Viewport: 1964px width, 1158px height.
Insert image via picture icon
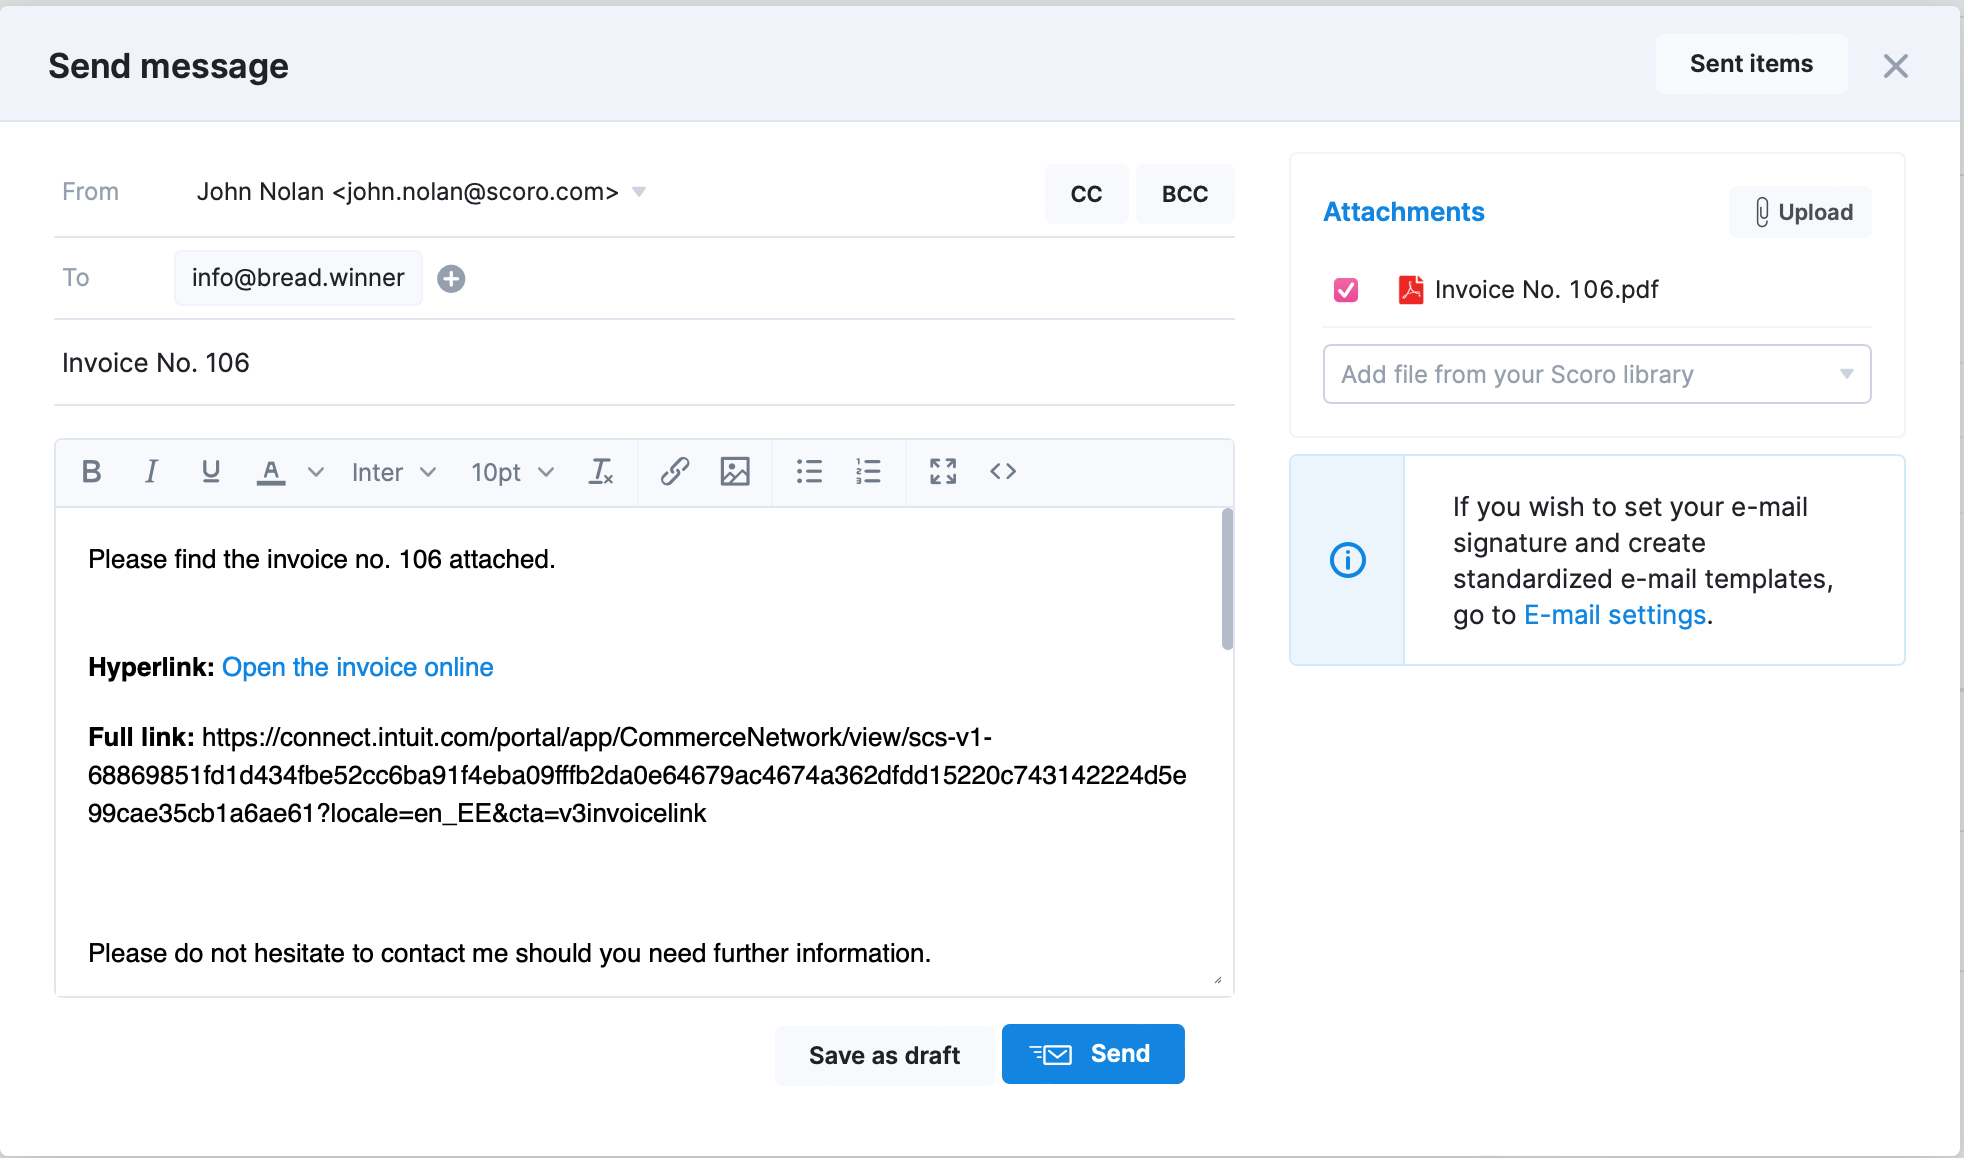[735, 471]
